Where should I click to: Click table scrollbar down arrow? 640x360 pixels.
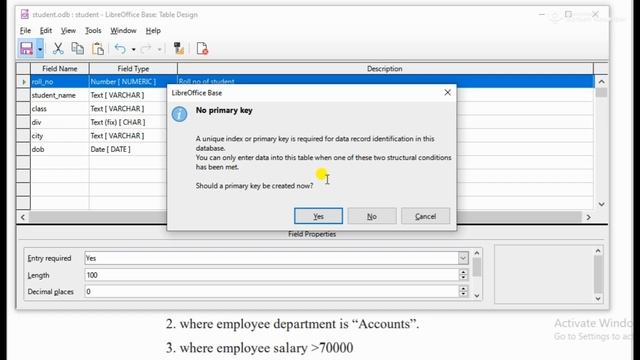click(x=601, y=204)
